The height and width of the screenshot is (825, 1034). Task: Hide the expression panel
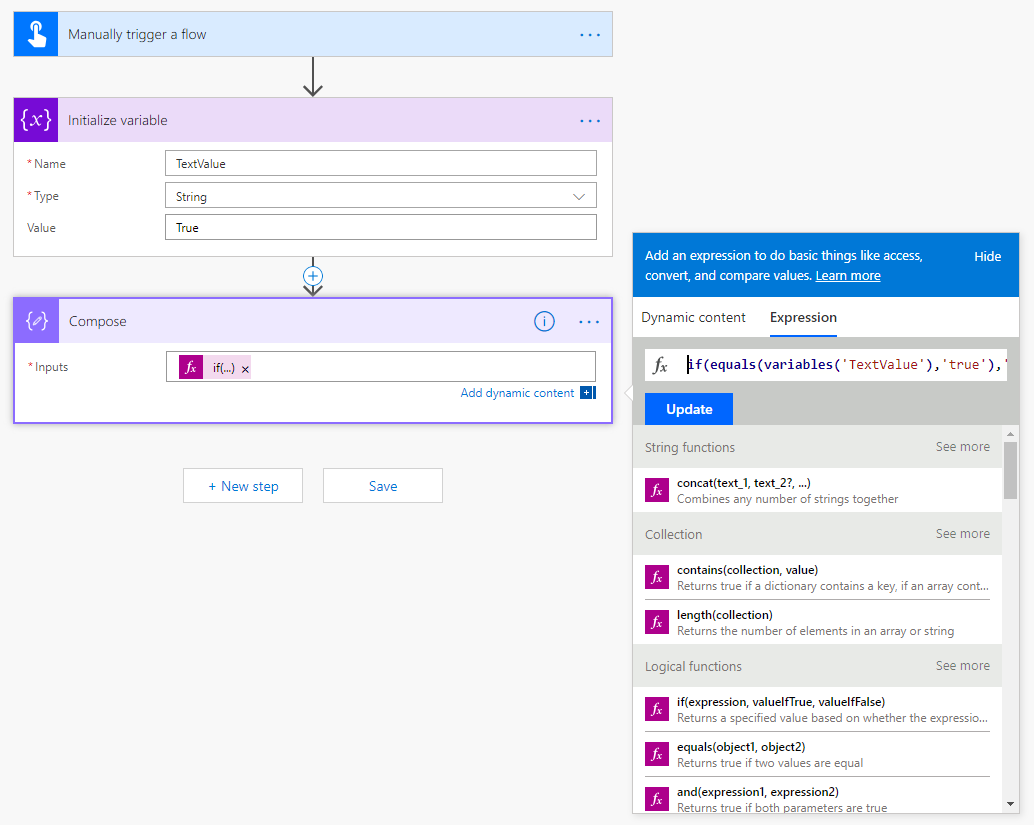click(987, 257)
